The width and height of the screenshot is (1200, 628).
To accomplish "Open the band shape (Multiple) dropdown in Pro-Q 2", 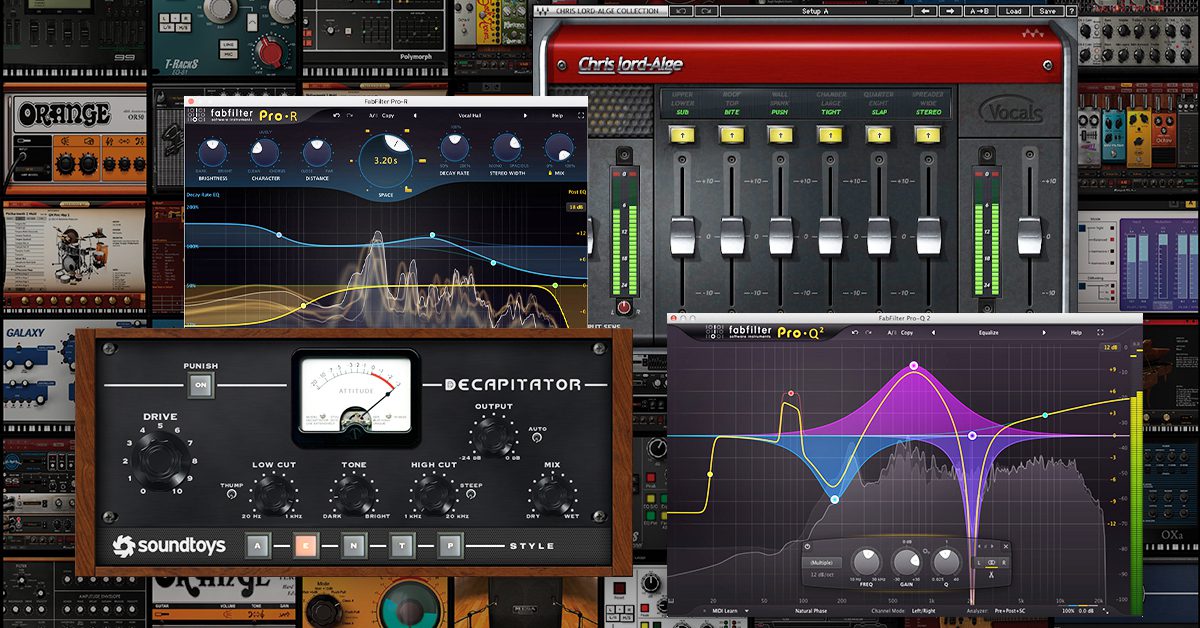I will coord(822,562).
